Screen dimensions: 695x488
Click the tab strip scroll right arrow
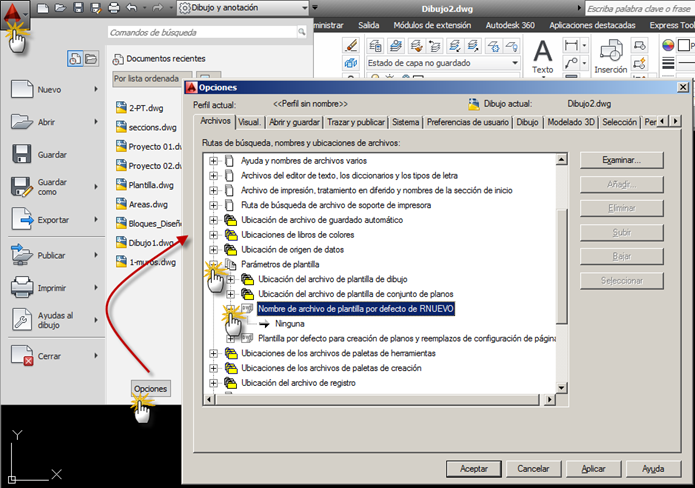point(675,121)
